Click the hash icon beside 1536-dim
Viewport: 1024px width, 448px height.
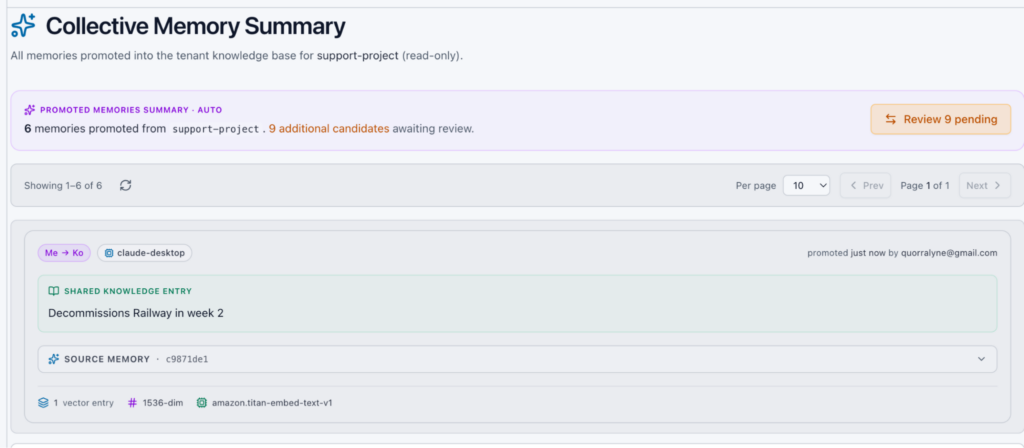point(133,403)
